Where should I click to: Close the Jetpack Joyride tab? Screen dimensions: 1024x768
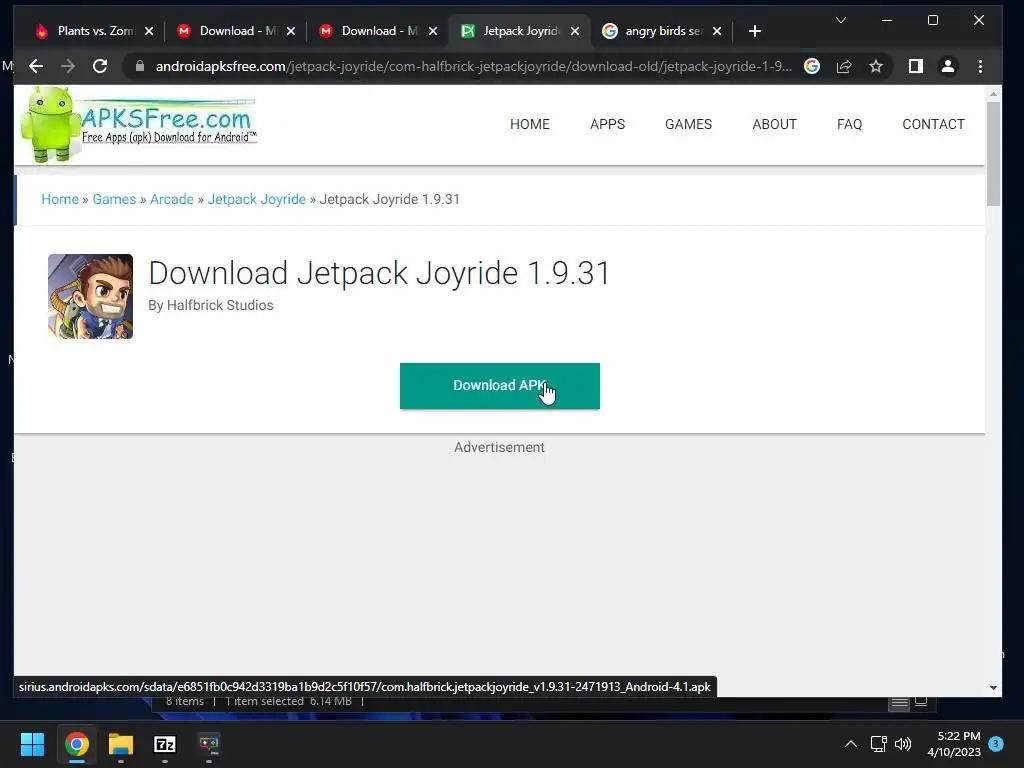[575, 31]
